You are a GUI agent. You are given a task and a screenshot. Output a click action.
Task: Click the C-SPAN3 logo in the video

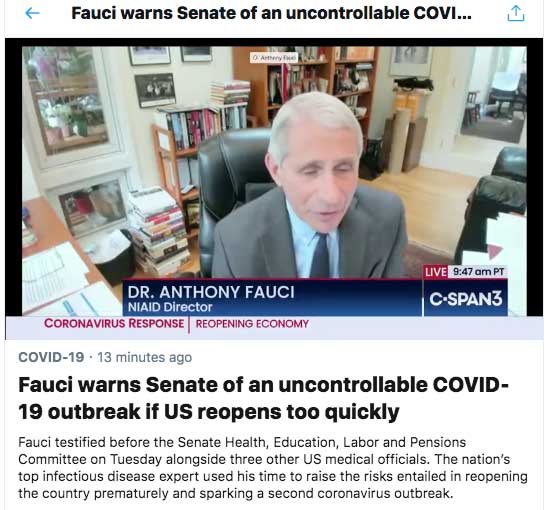click(466, 298)
